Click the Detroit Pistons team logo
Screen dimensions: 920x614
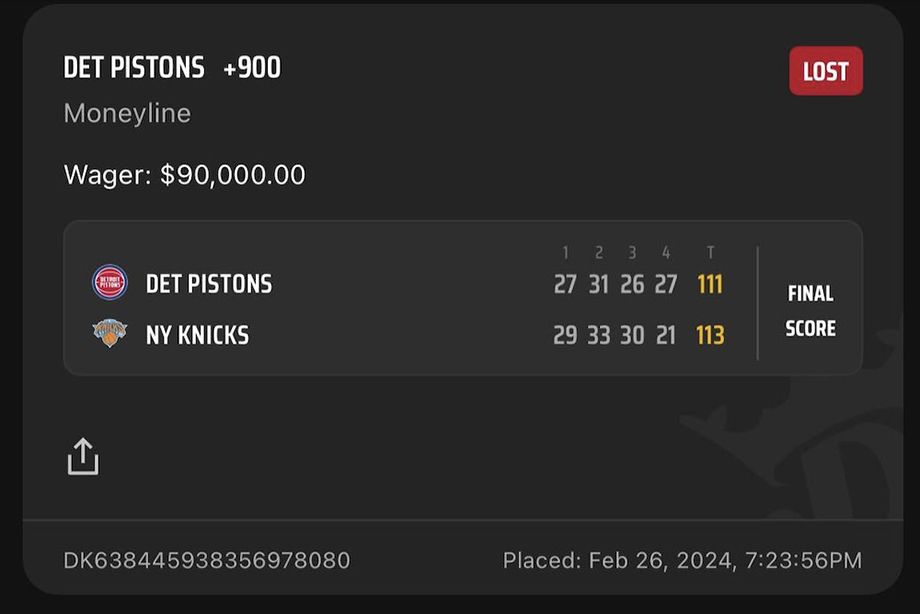[110, 283]
